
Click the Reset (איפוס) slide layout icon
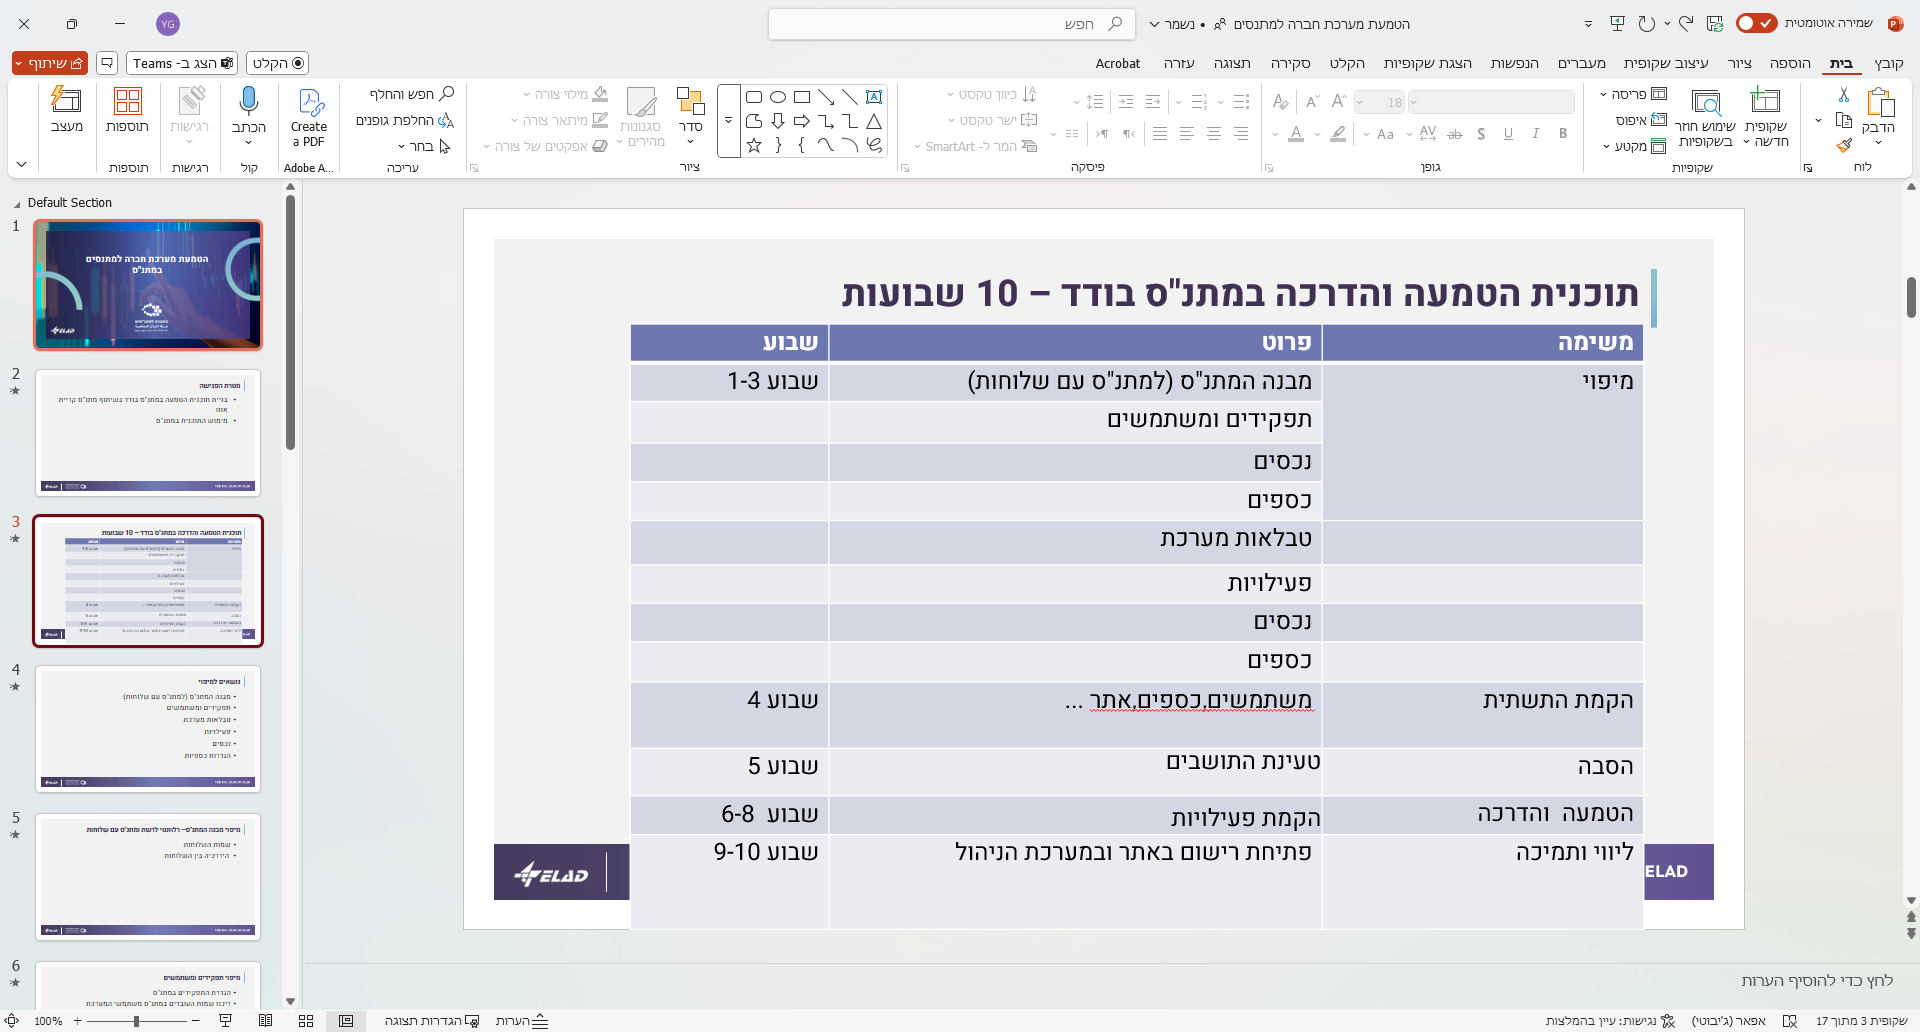(1657, 120)
